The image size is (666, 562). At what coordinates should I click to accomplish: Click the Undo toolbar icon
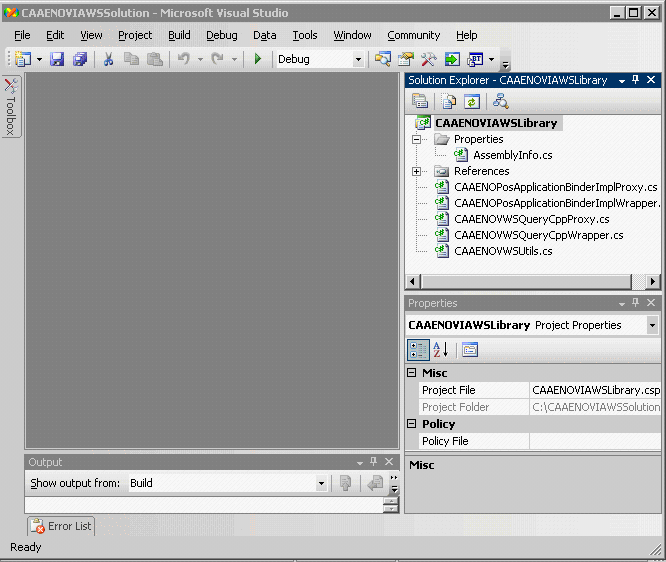tap(184, 59)
